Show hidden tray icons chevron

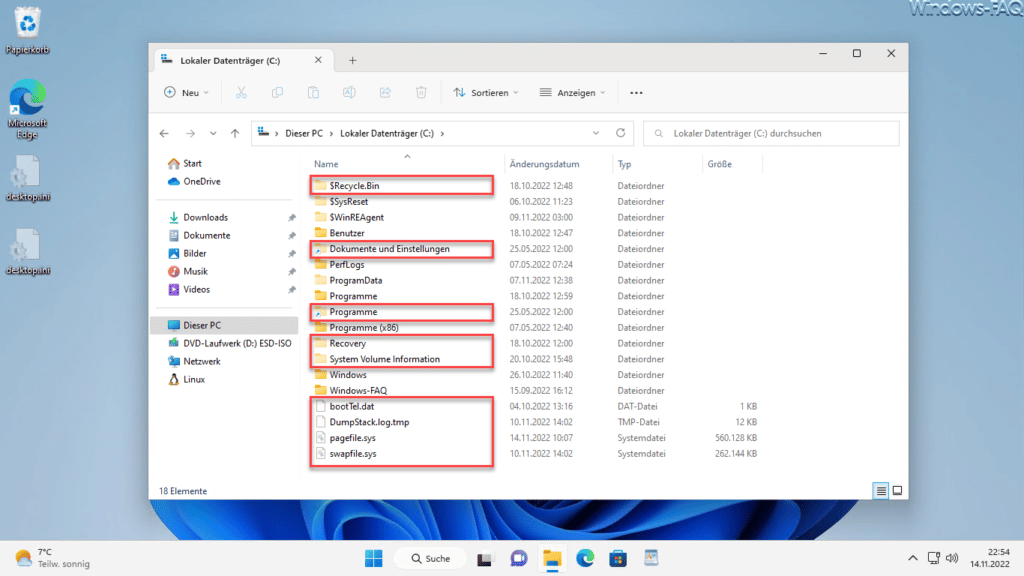(912, 558)
